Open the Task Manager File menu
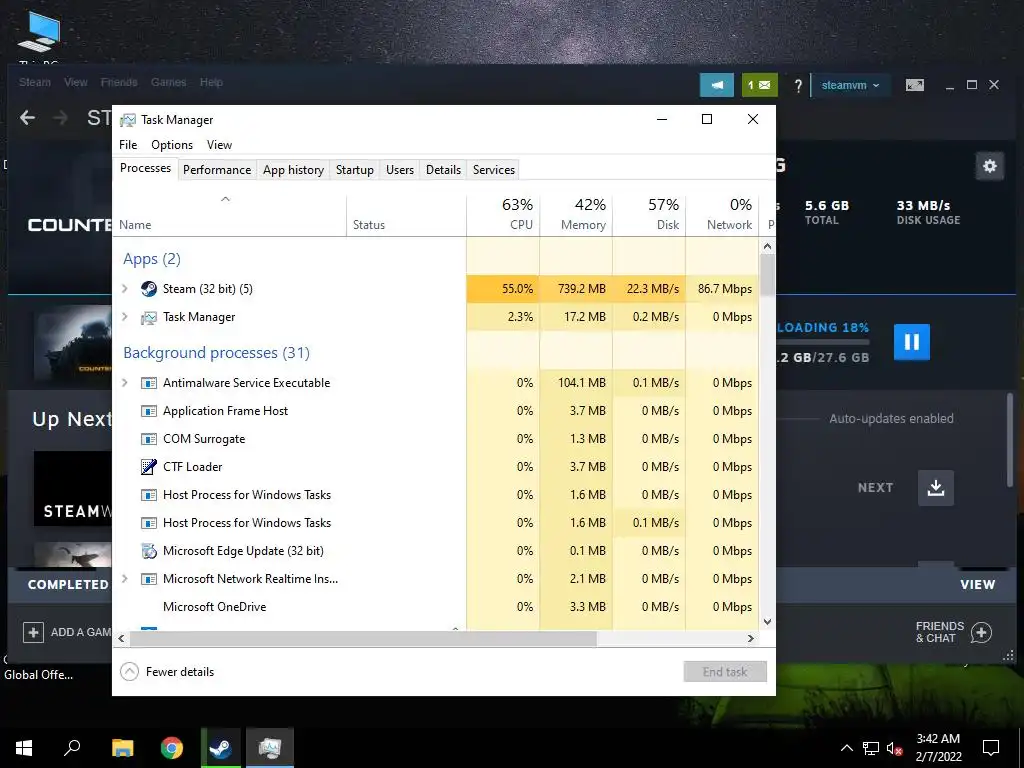Viewport: 1024px width, 768px height. (x=128, y=145)
